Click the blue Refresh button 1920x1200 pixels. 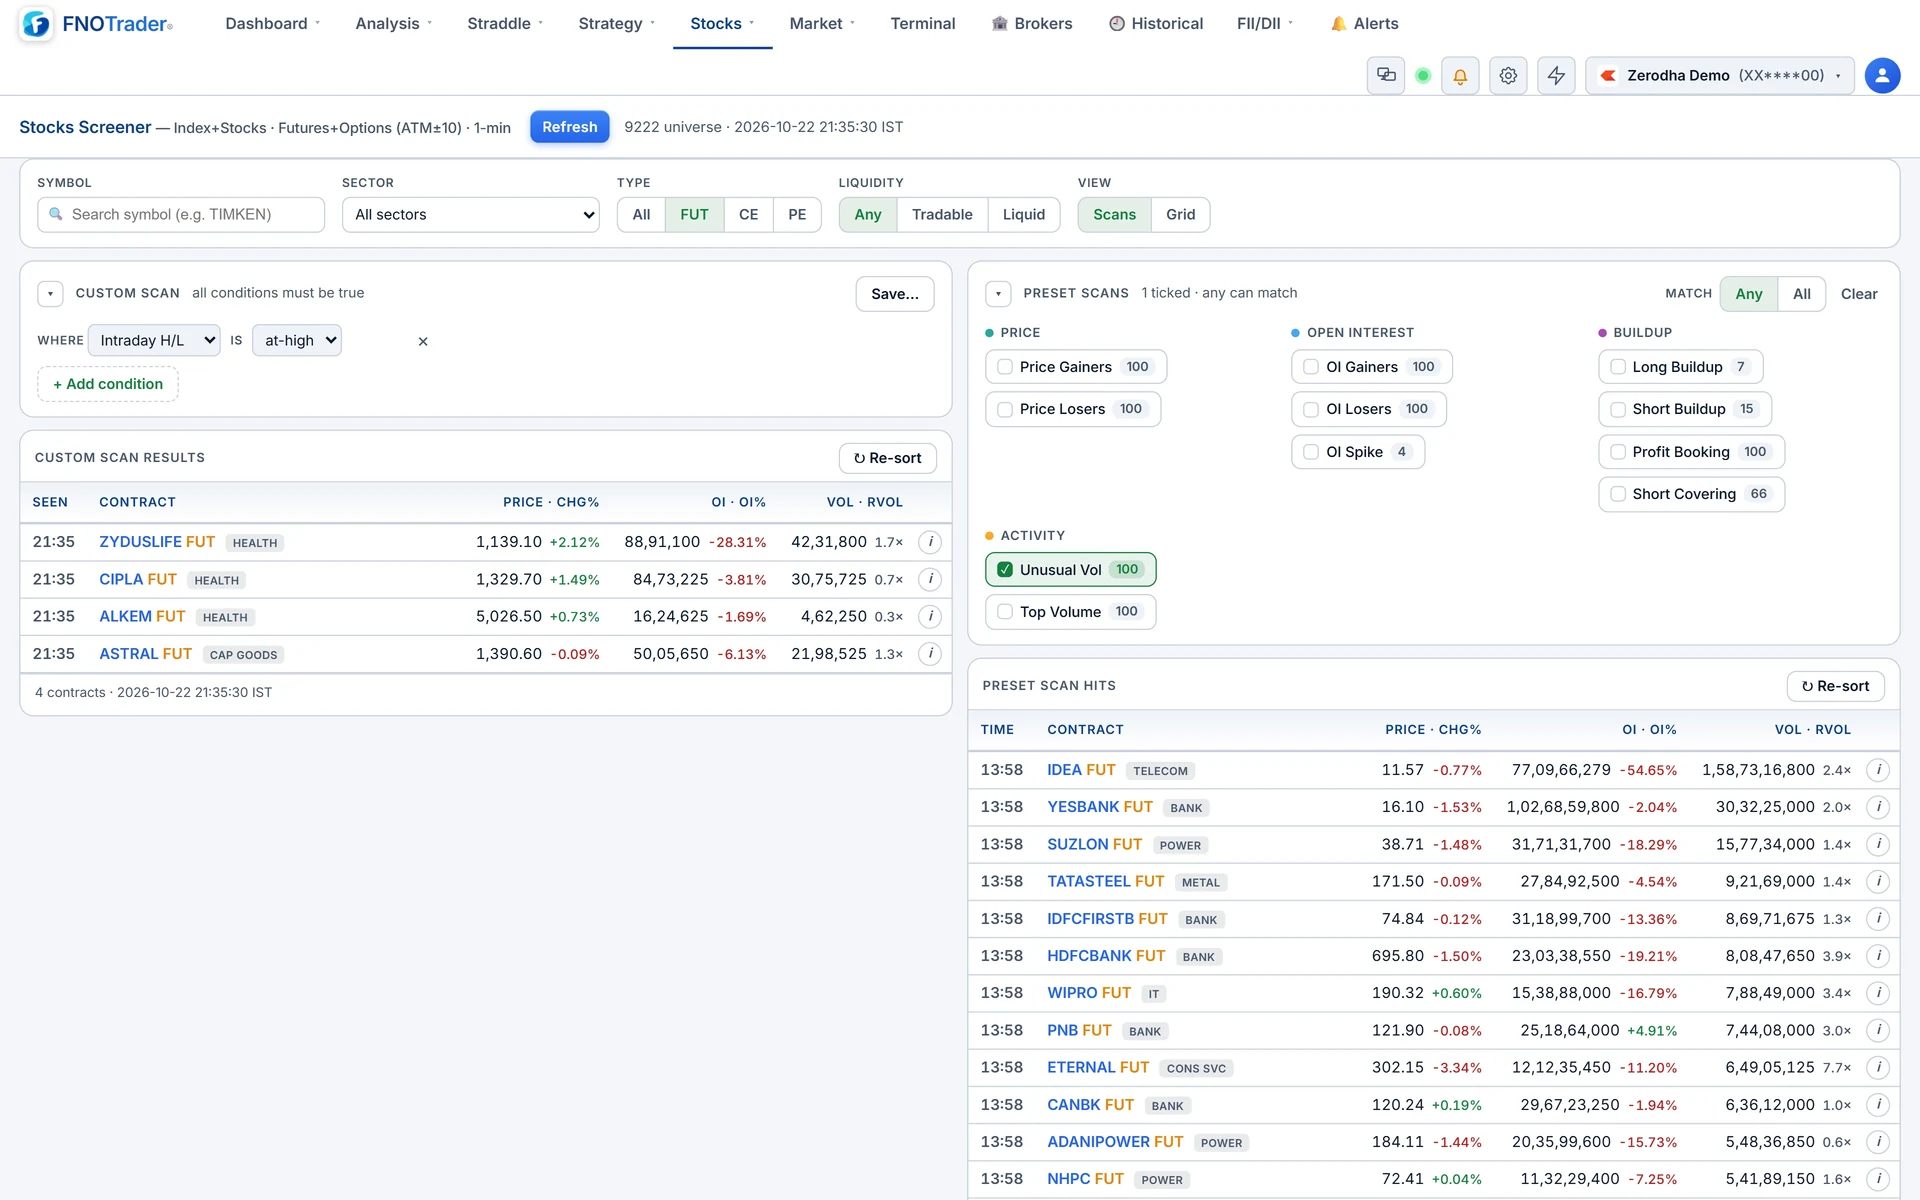point(569,127)
